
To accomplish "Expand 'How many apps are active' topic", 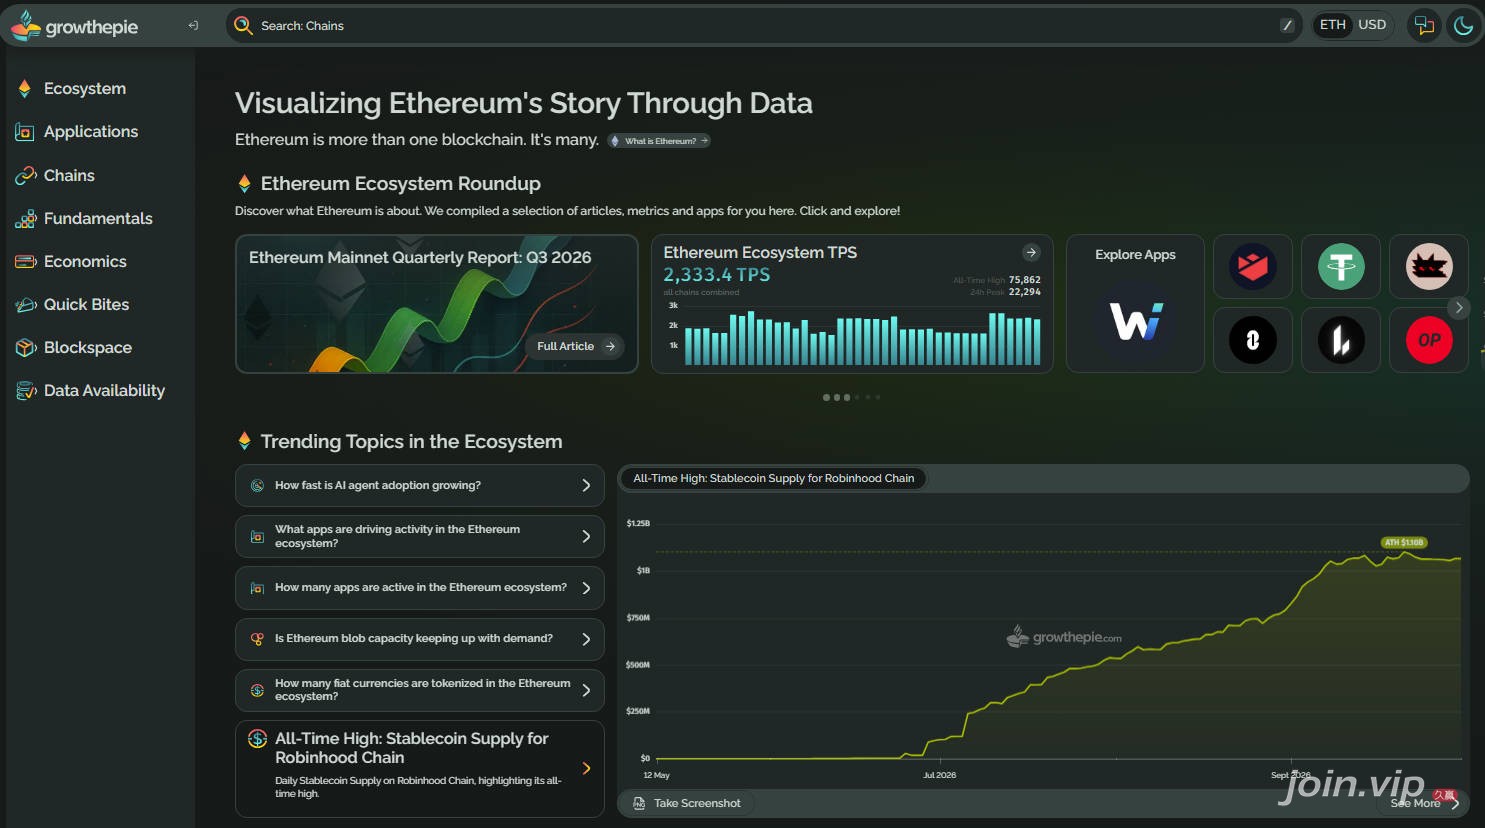I will point(420,588).
